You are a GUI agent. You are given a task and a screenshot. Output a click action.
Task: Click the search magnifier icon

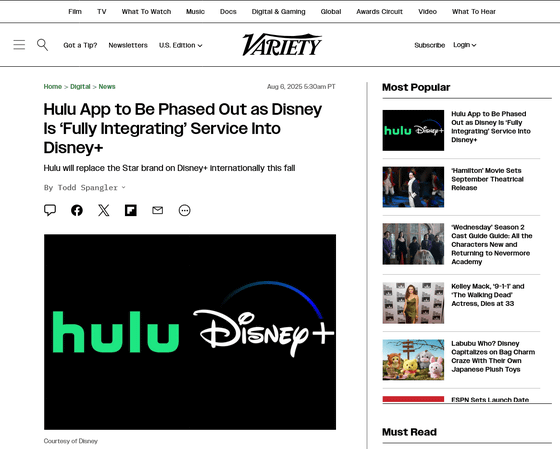click(42, 45)
